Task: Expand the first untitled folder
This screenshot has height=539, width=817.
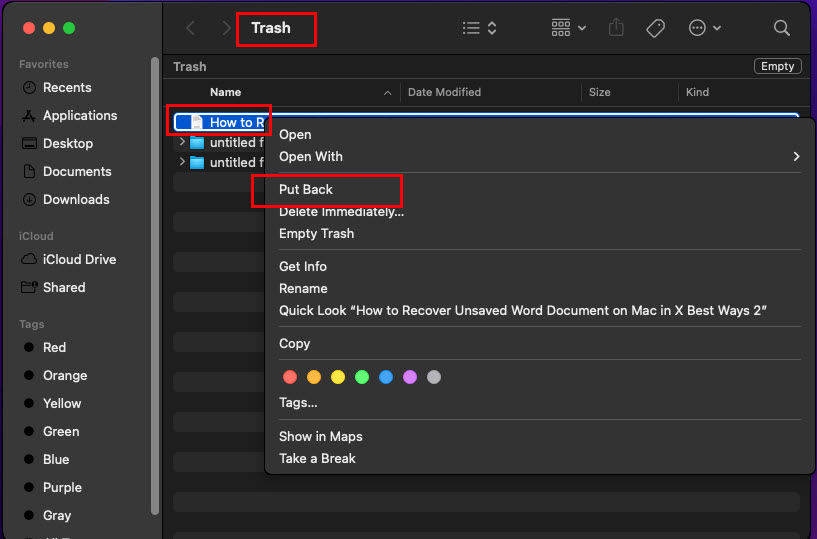Action: tap(182, 142)
